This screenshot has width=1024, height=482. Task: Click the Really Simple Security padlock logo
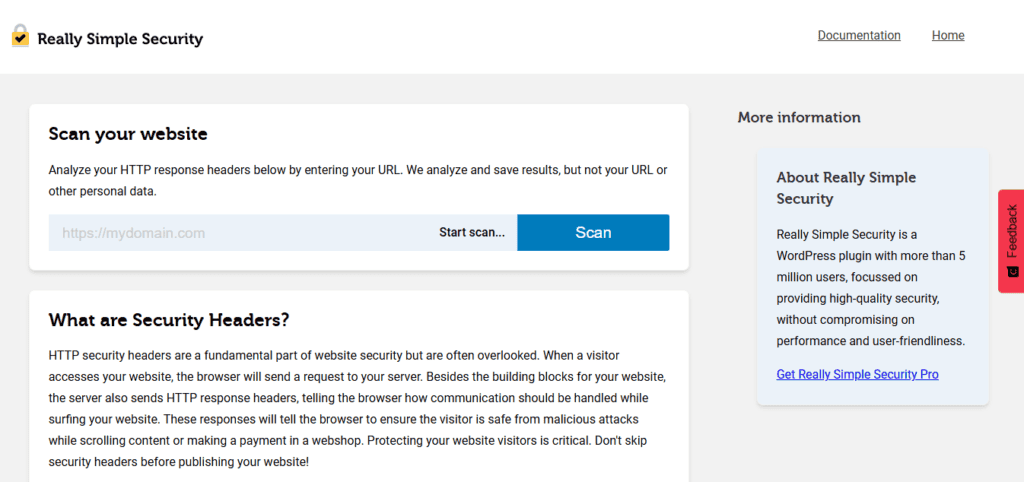pyautogui.click(x=20, y=36)
